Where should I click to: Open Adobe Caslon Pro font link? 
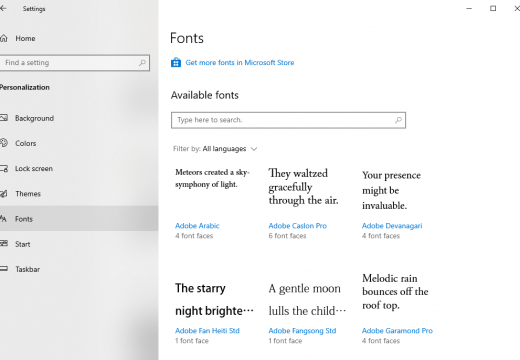coord(298,226)
